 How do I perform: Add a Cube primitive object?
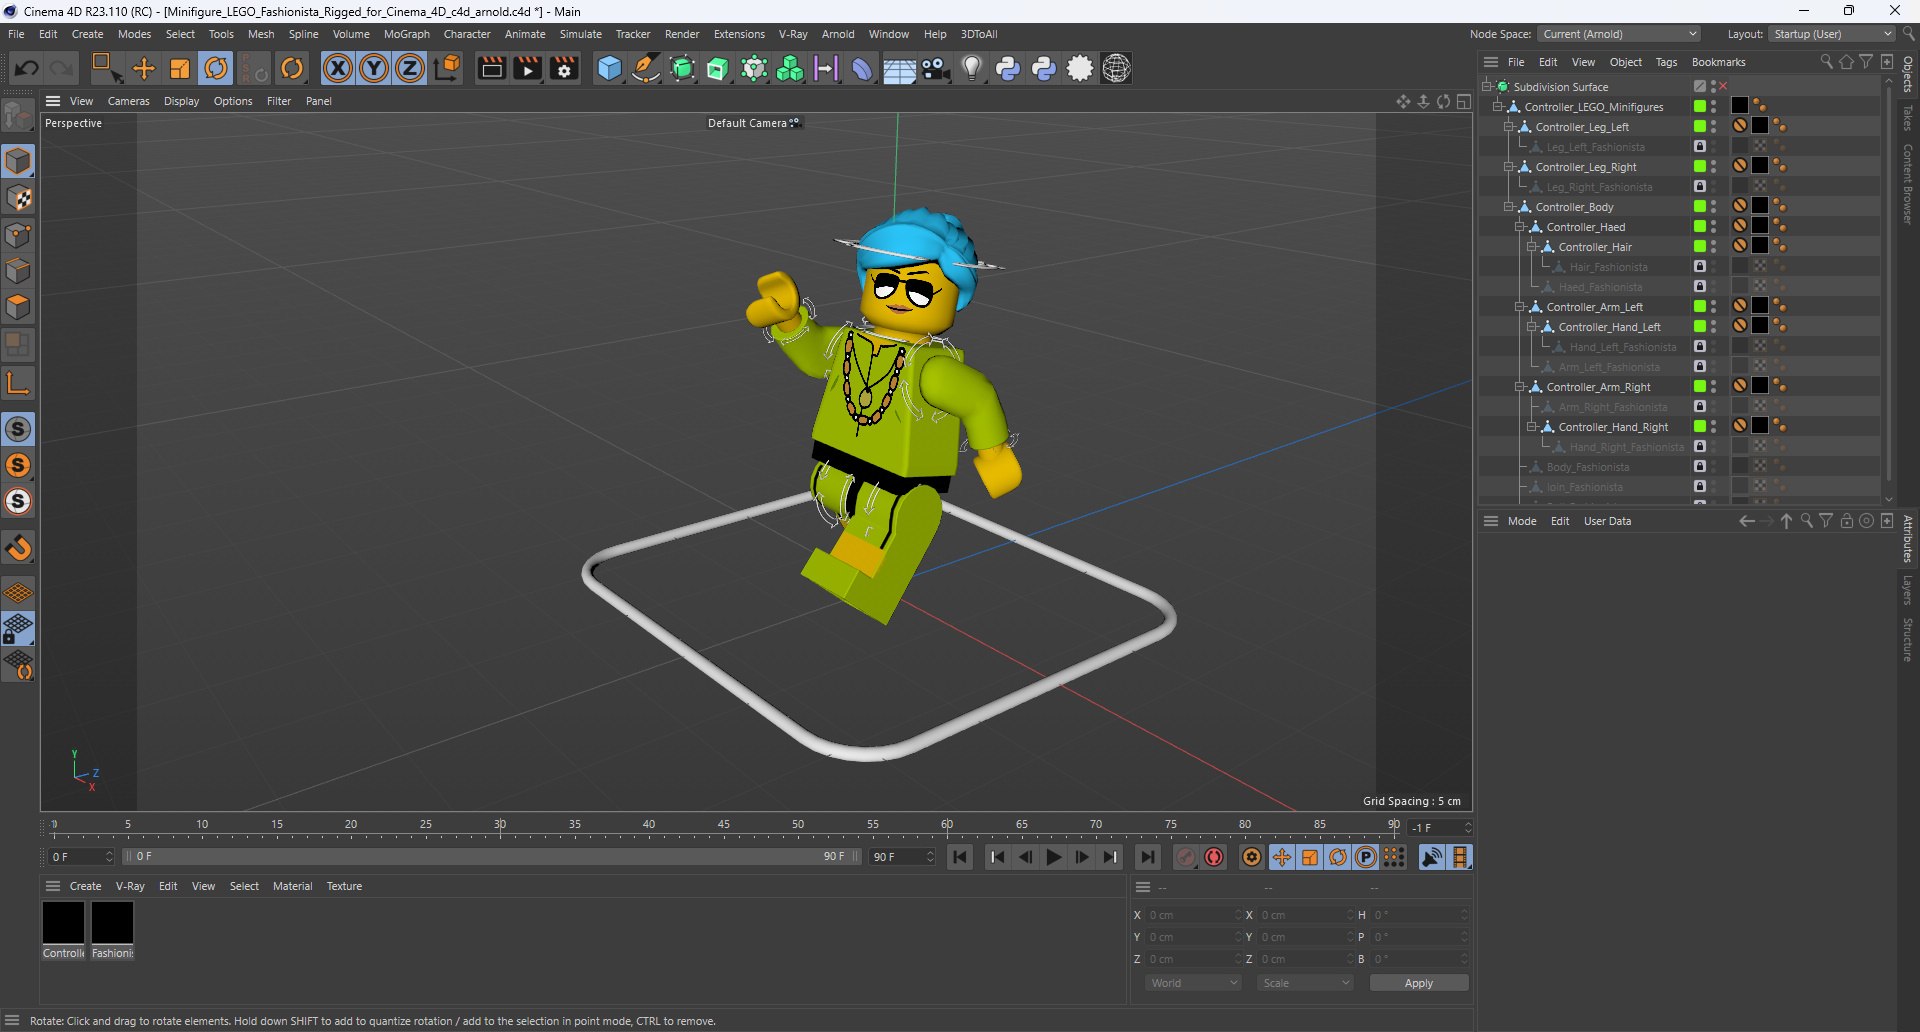tap(609, 68)
